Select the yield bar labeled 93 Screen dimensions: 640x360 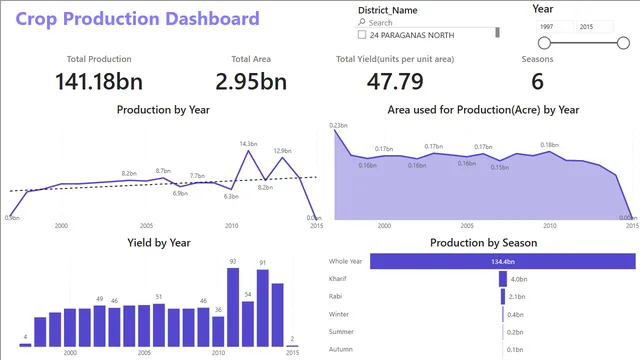point(233,307)
